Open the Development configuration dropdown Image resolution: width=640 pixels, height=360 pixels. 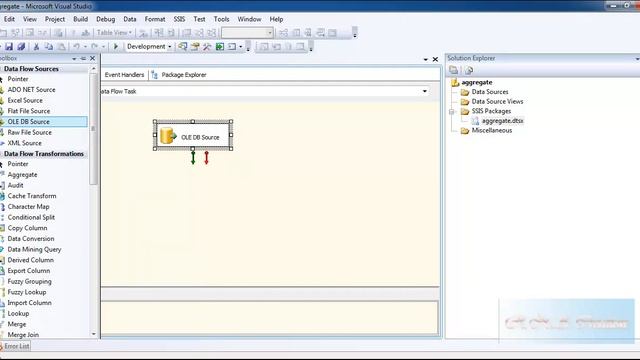coord(170,47)
